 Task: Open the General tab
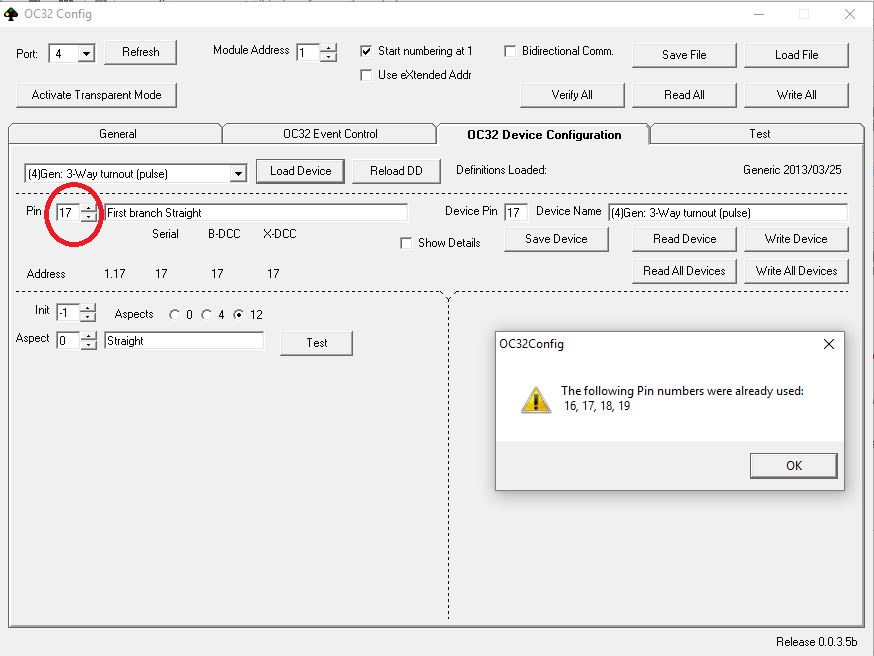pos(117,134)
